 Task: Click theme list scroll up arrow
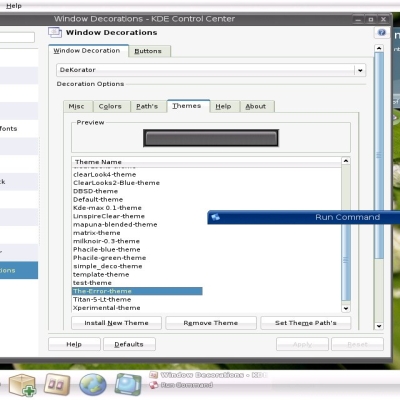346,161
